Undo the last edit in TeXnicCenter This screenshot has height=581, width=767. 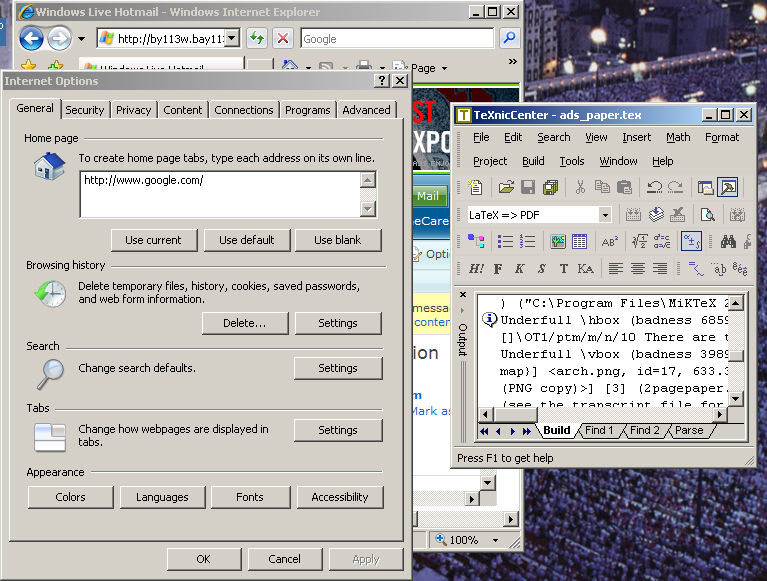click(654, 187)
